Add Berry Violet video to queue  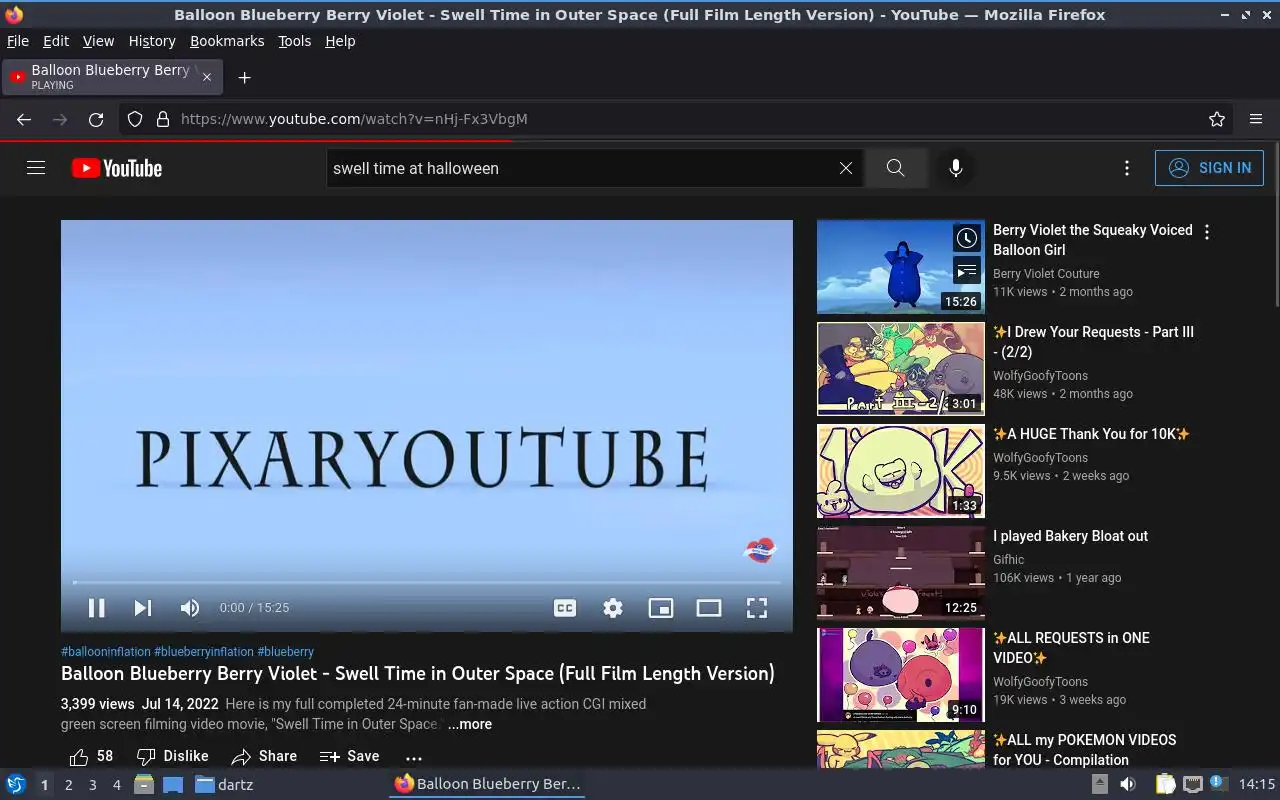pyautogui.click(x=966, y=271)
